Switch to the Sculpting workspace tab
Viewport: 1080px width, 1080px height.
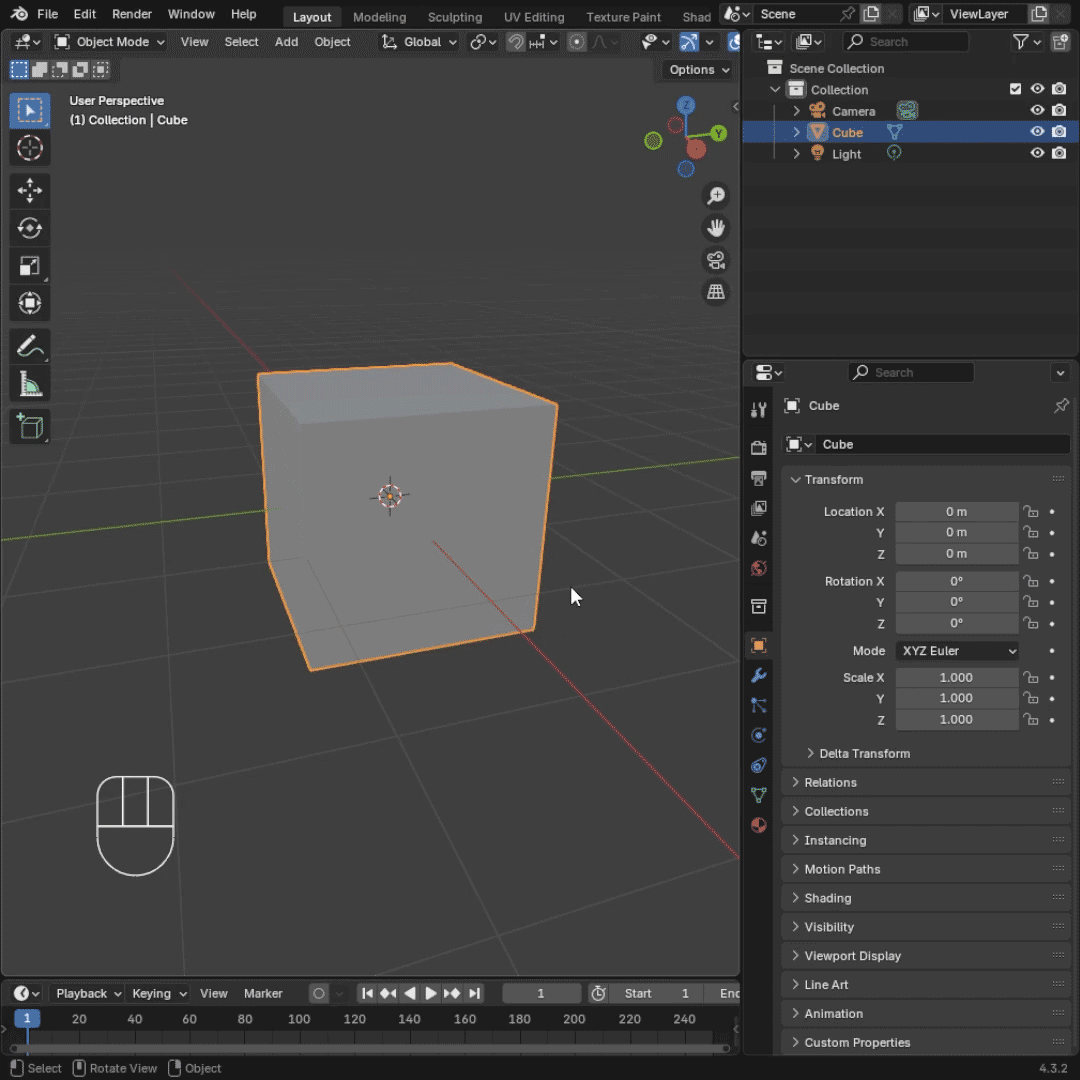454,17
